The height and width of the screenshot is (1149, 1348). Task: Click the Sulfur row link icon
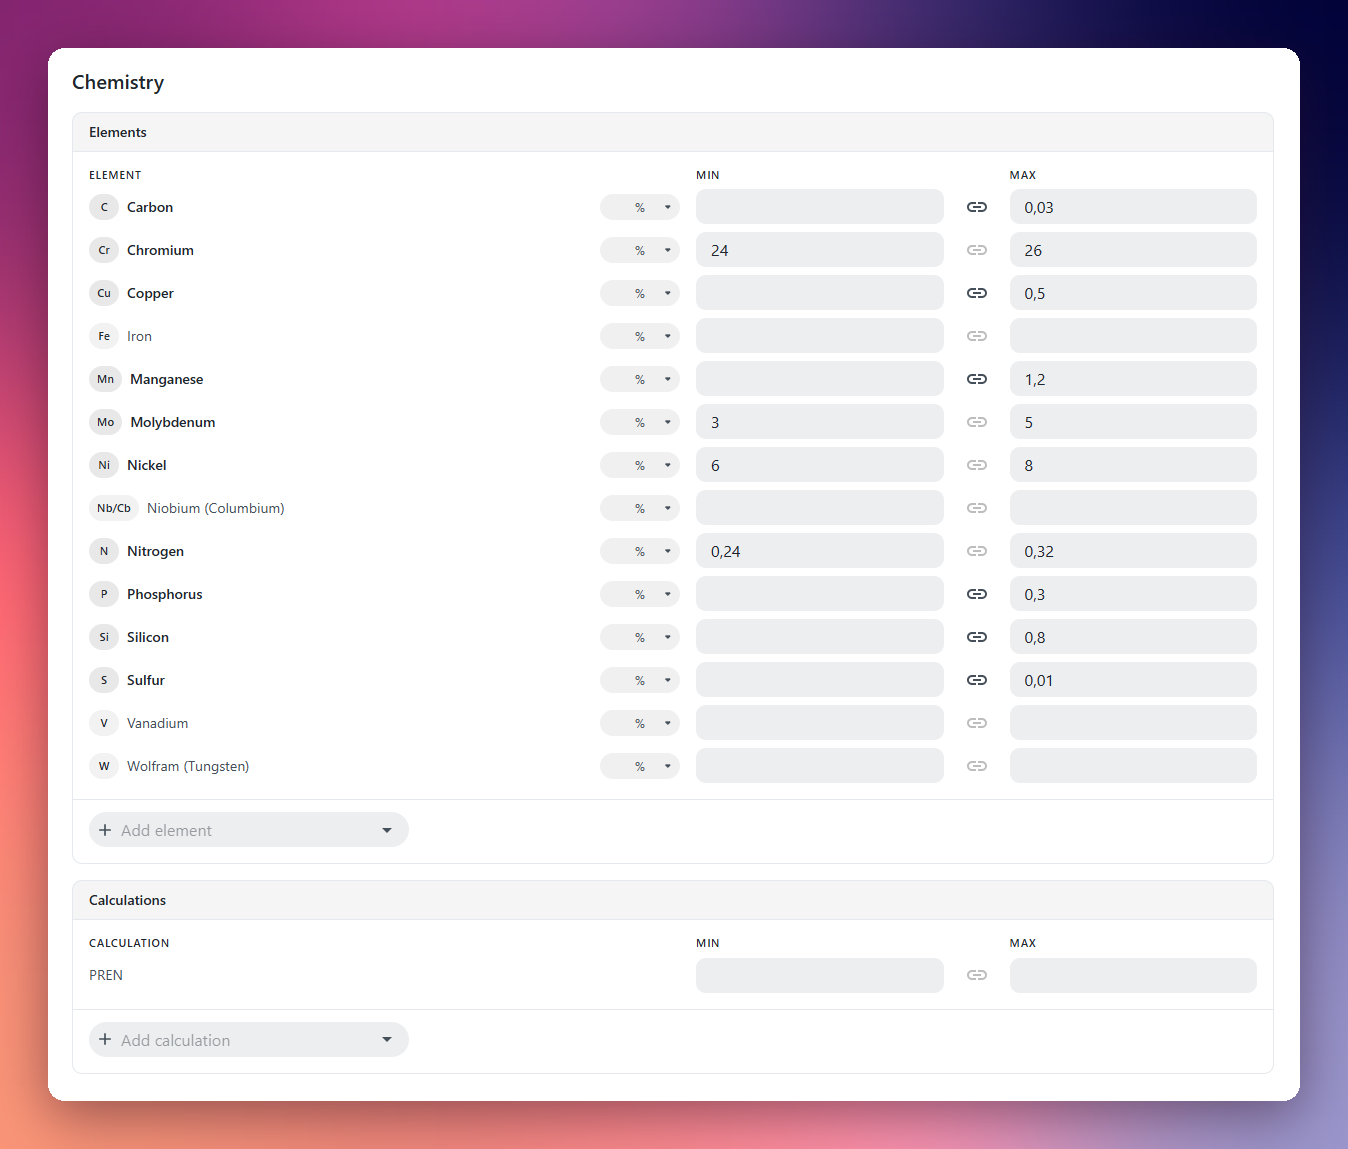click(x=977, y=680)
